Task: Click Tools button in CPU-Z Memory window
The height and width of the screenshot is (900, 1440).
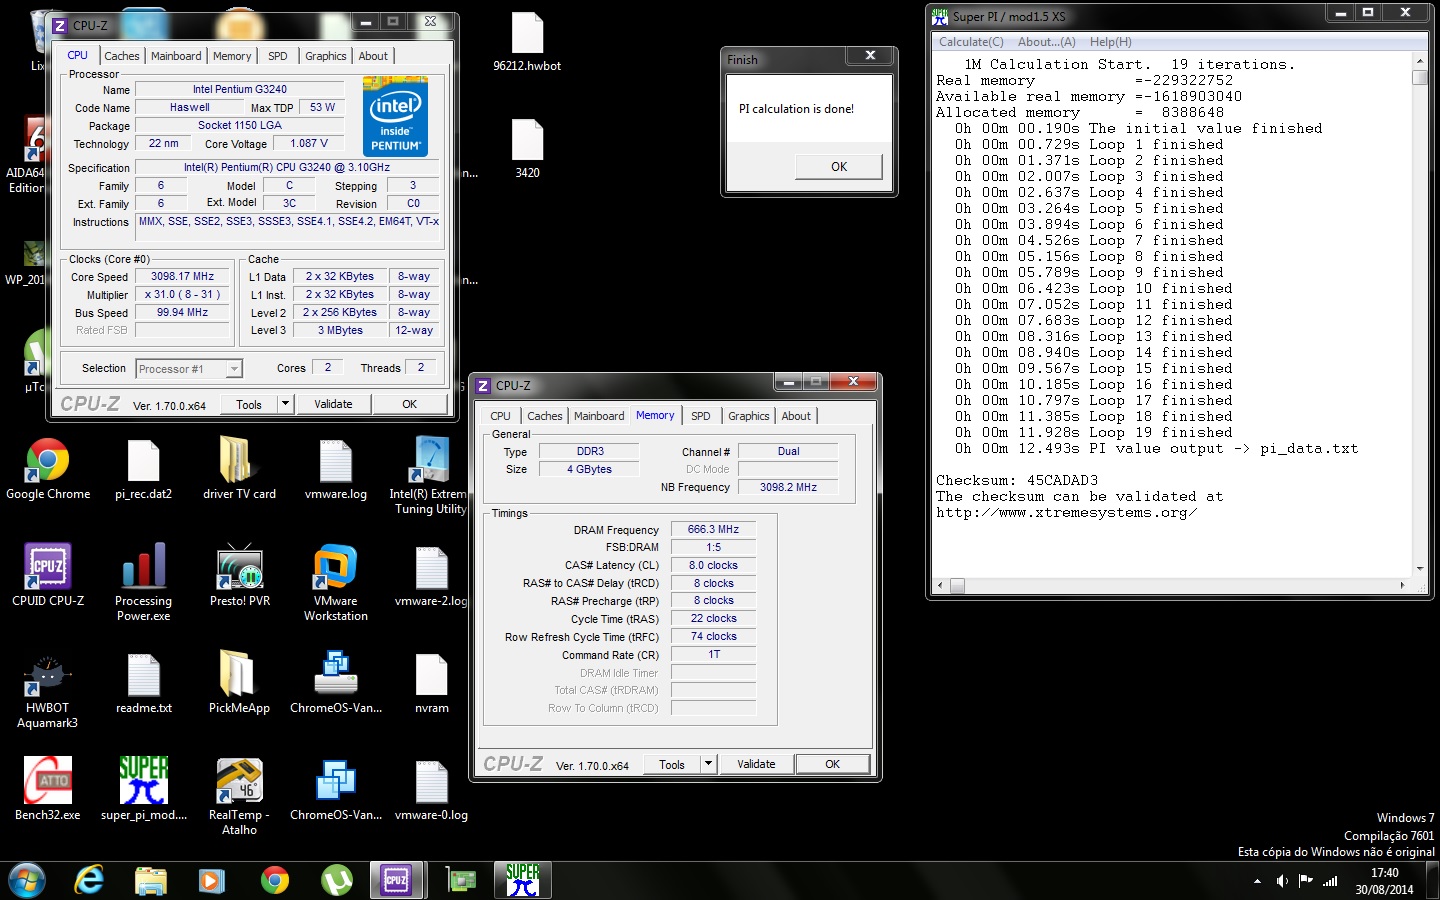Action: (672, 764)
